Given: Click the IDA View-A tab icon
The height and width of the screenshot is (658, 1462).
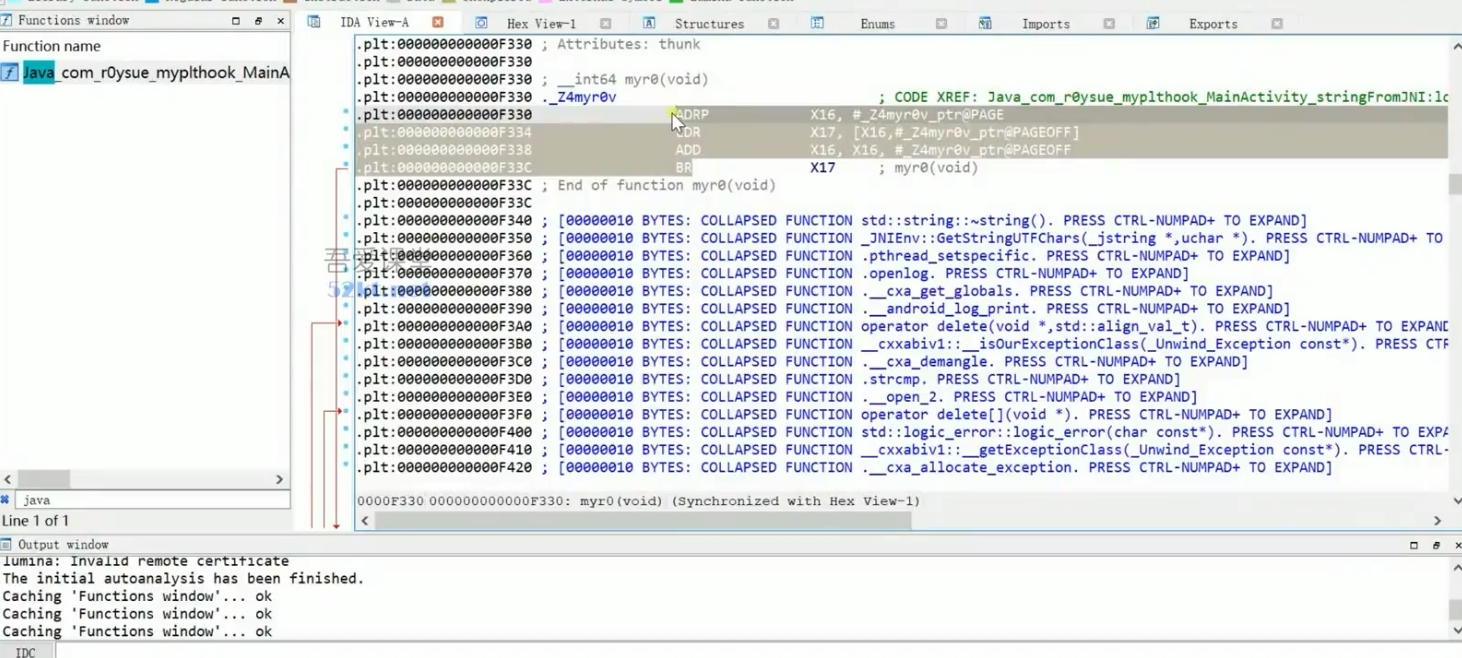Looking at the screenshot, I should coord(314,22).
